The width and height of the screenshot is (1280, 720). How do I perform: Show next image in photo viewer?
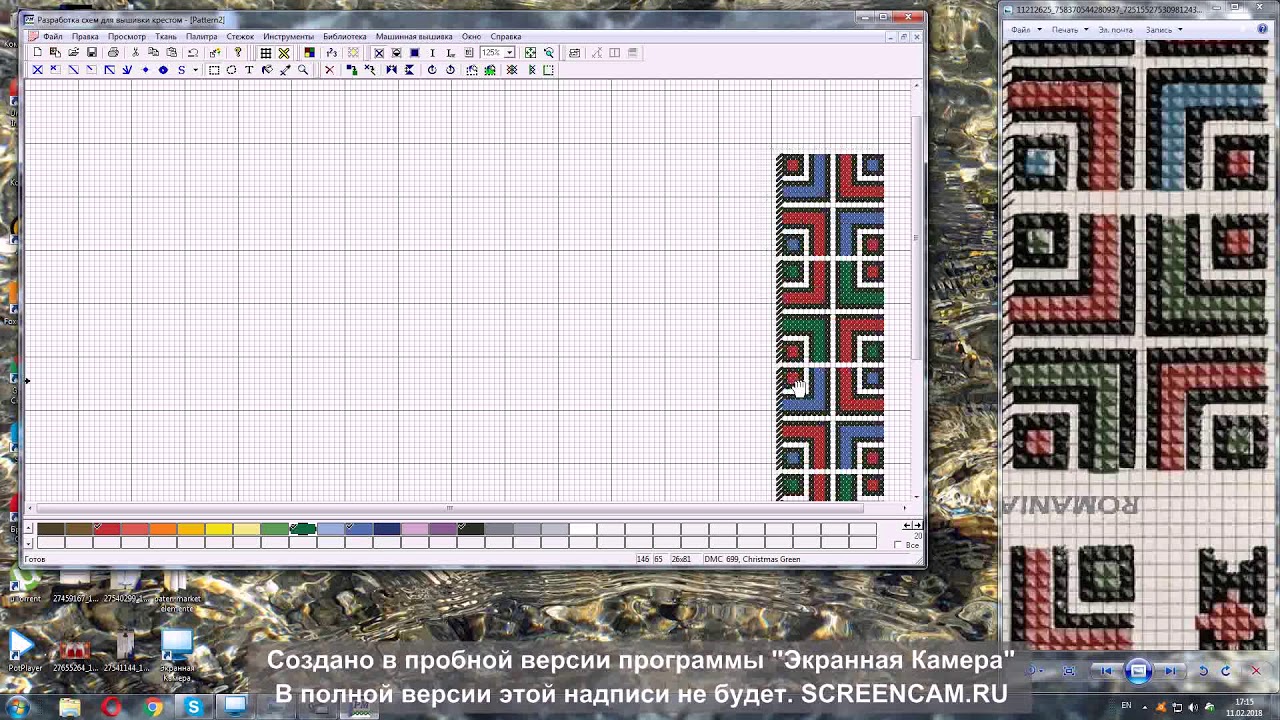coord(1170,671)
